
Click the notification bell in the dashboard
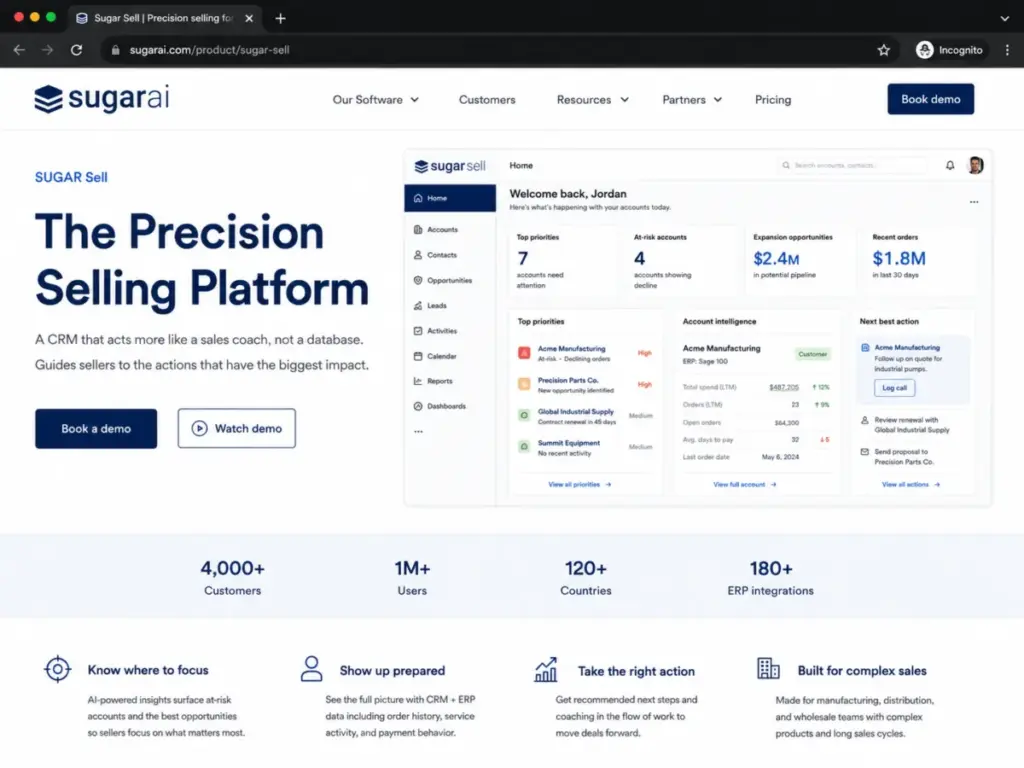[x=950, y=166]
